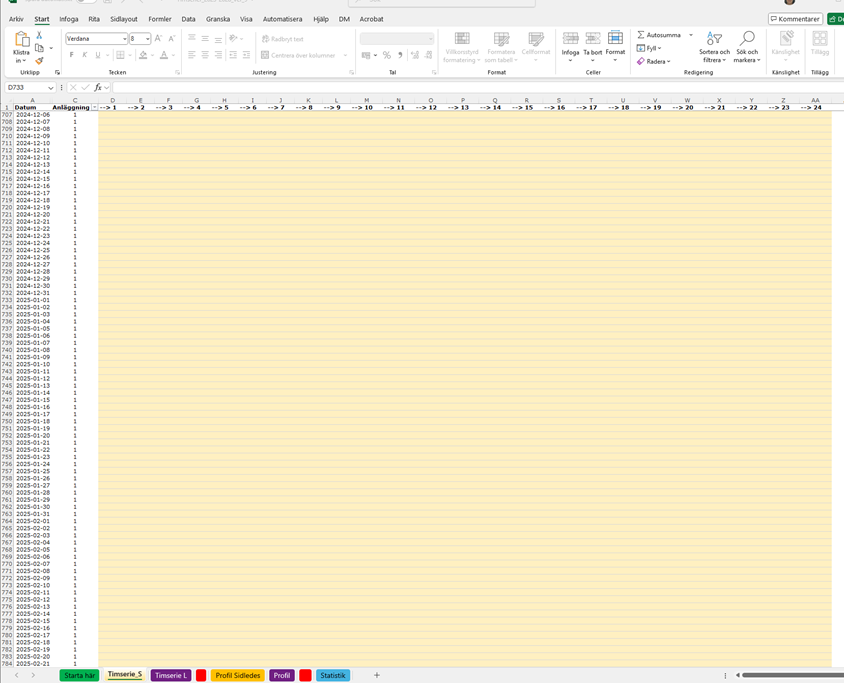
Task: Switch to the Statistik sheet tab
Action: [332, 676]
